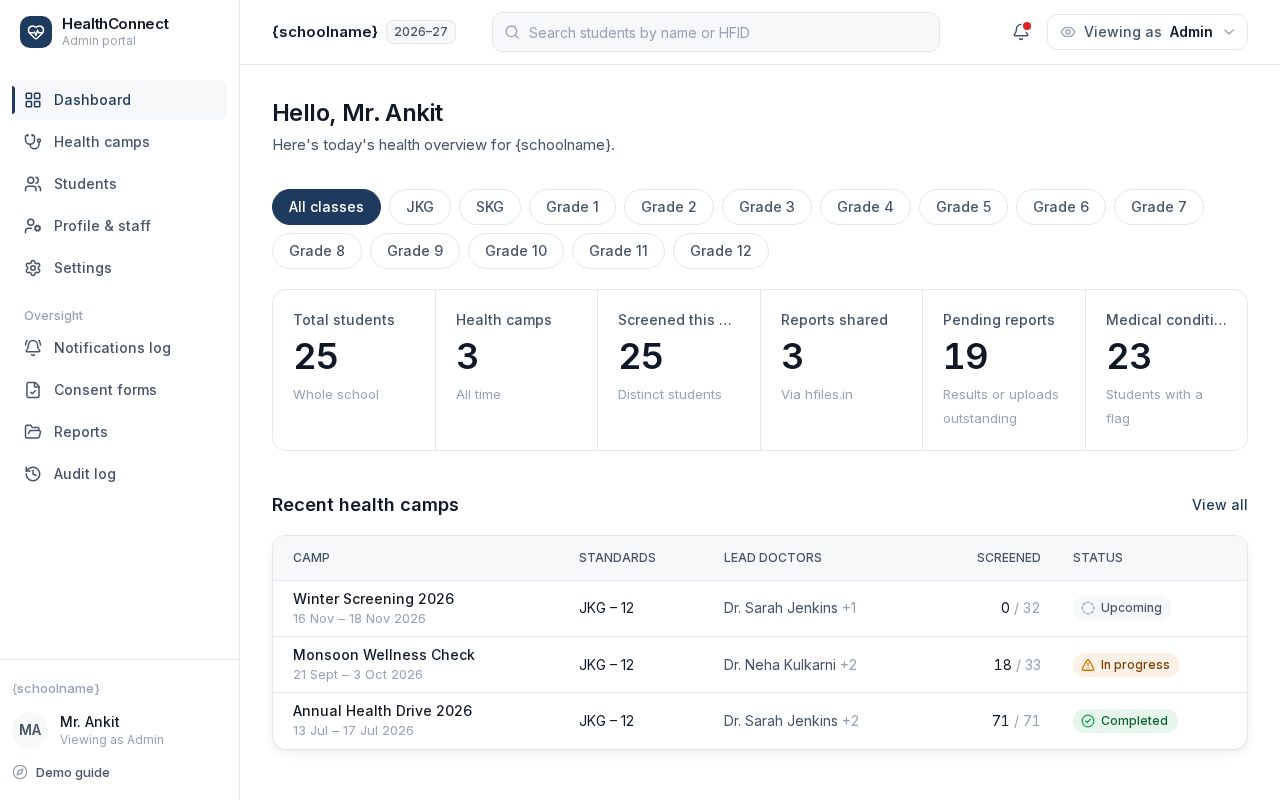Open Health camps in sidebar
This screenshot has width=1280, height=800.
tap(120, 142)
